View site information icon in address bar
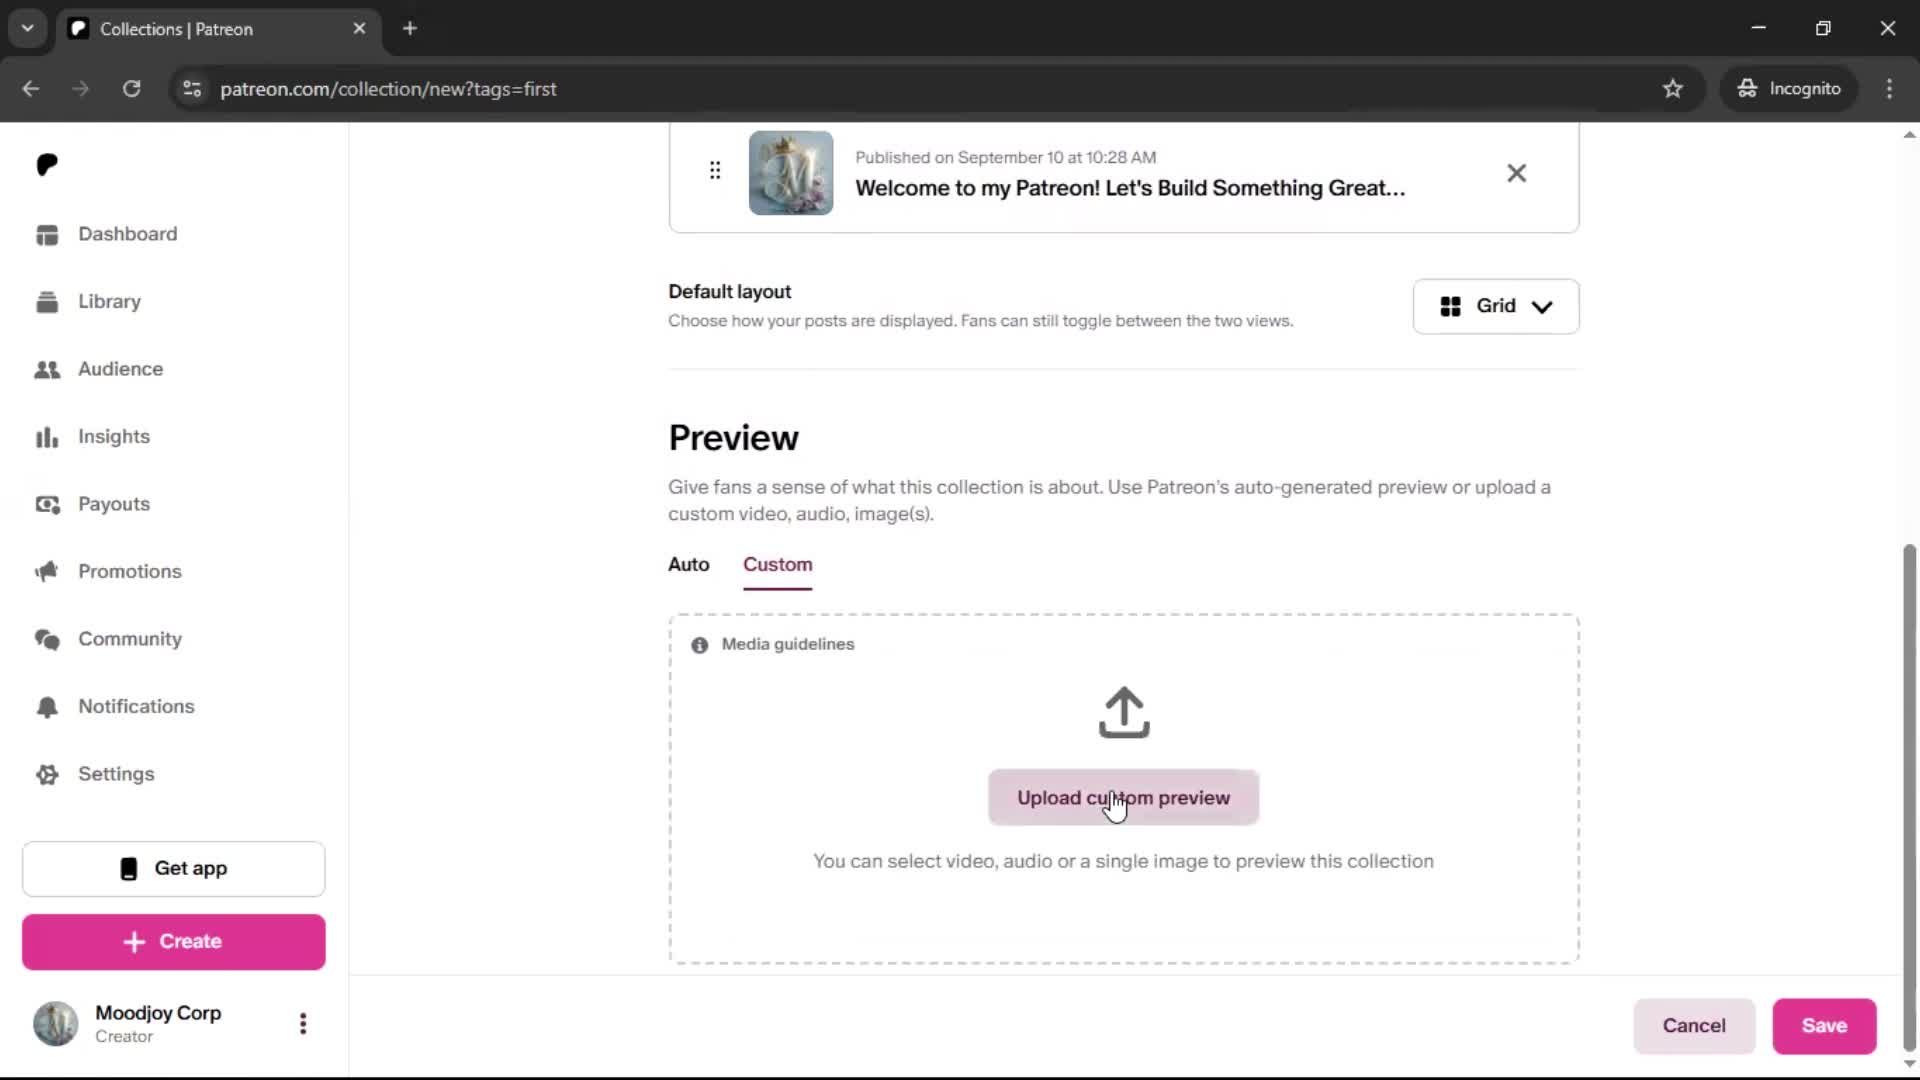This screenshot has width=1920, height=1080. pyautogui.click(x=191, y=89)
